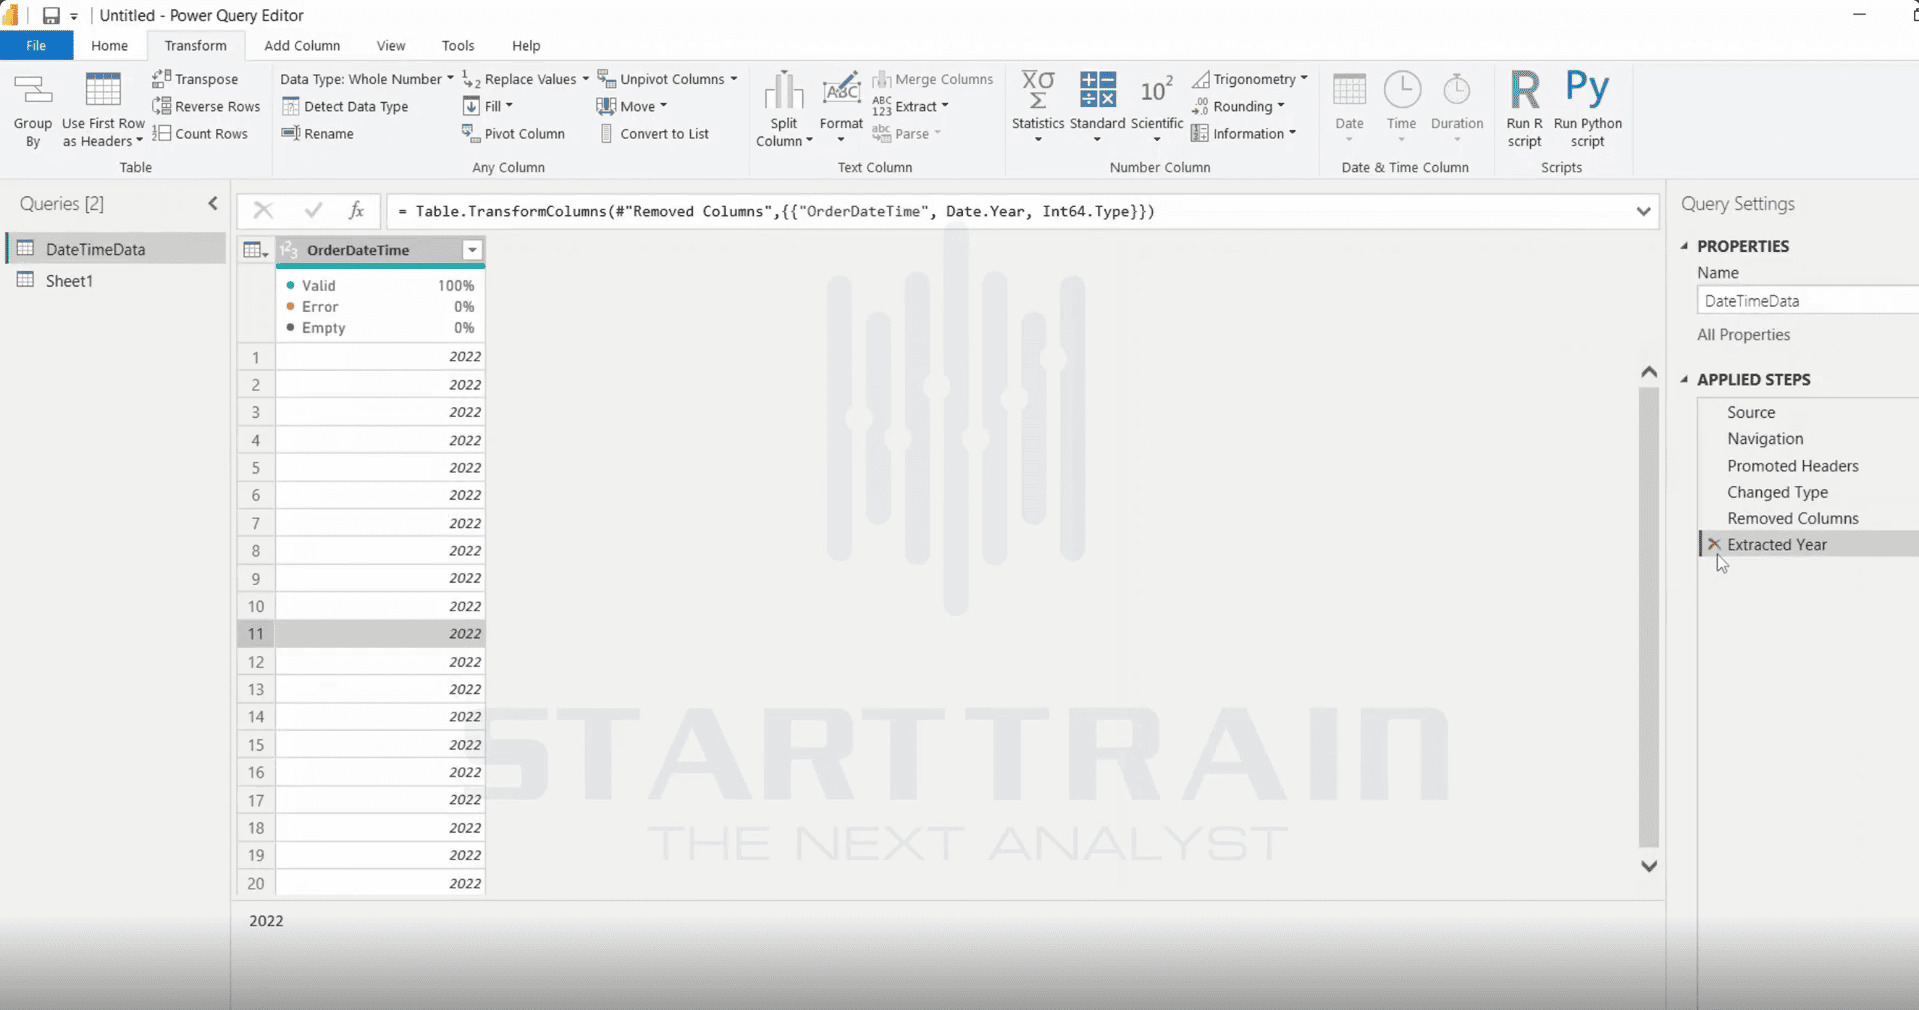Viewport: 1919px width, 1010px height.
Task: Open the Standard number operations tool
Action: [1097, 108]
